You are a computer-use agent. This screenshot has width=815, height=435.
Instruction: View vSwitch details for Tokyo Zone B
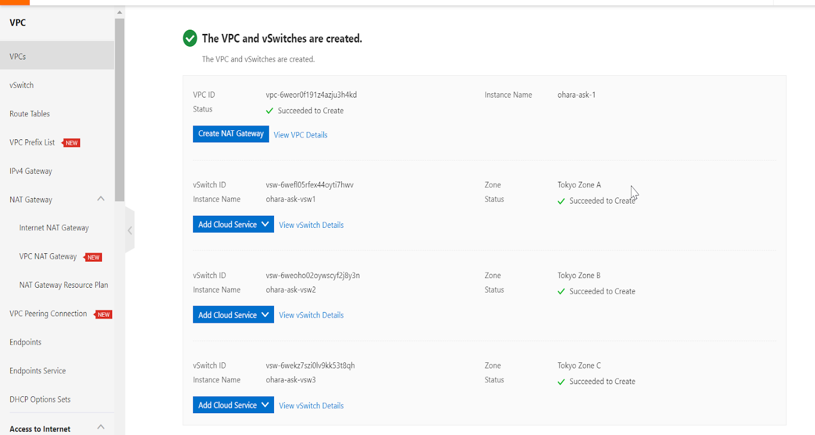click(x=311, y=315)
